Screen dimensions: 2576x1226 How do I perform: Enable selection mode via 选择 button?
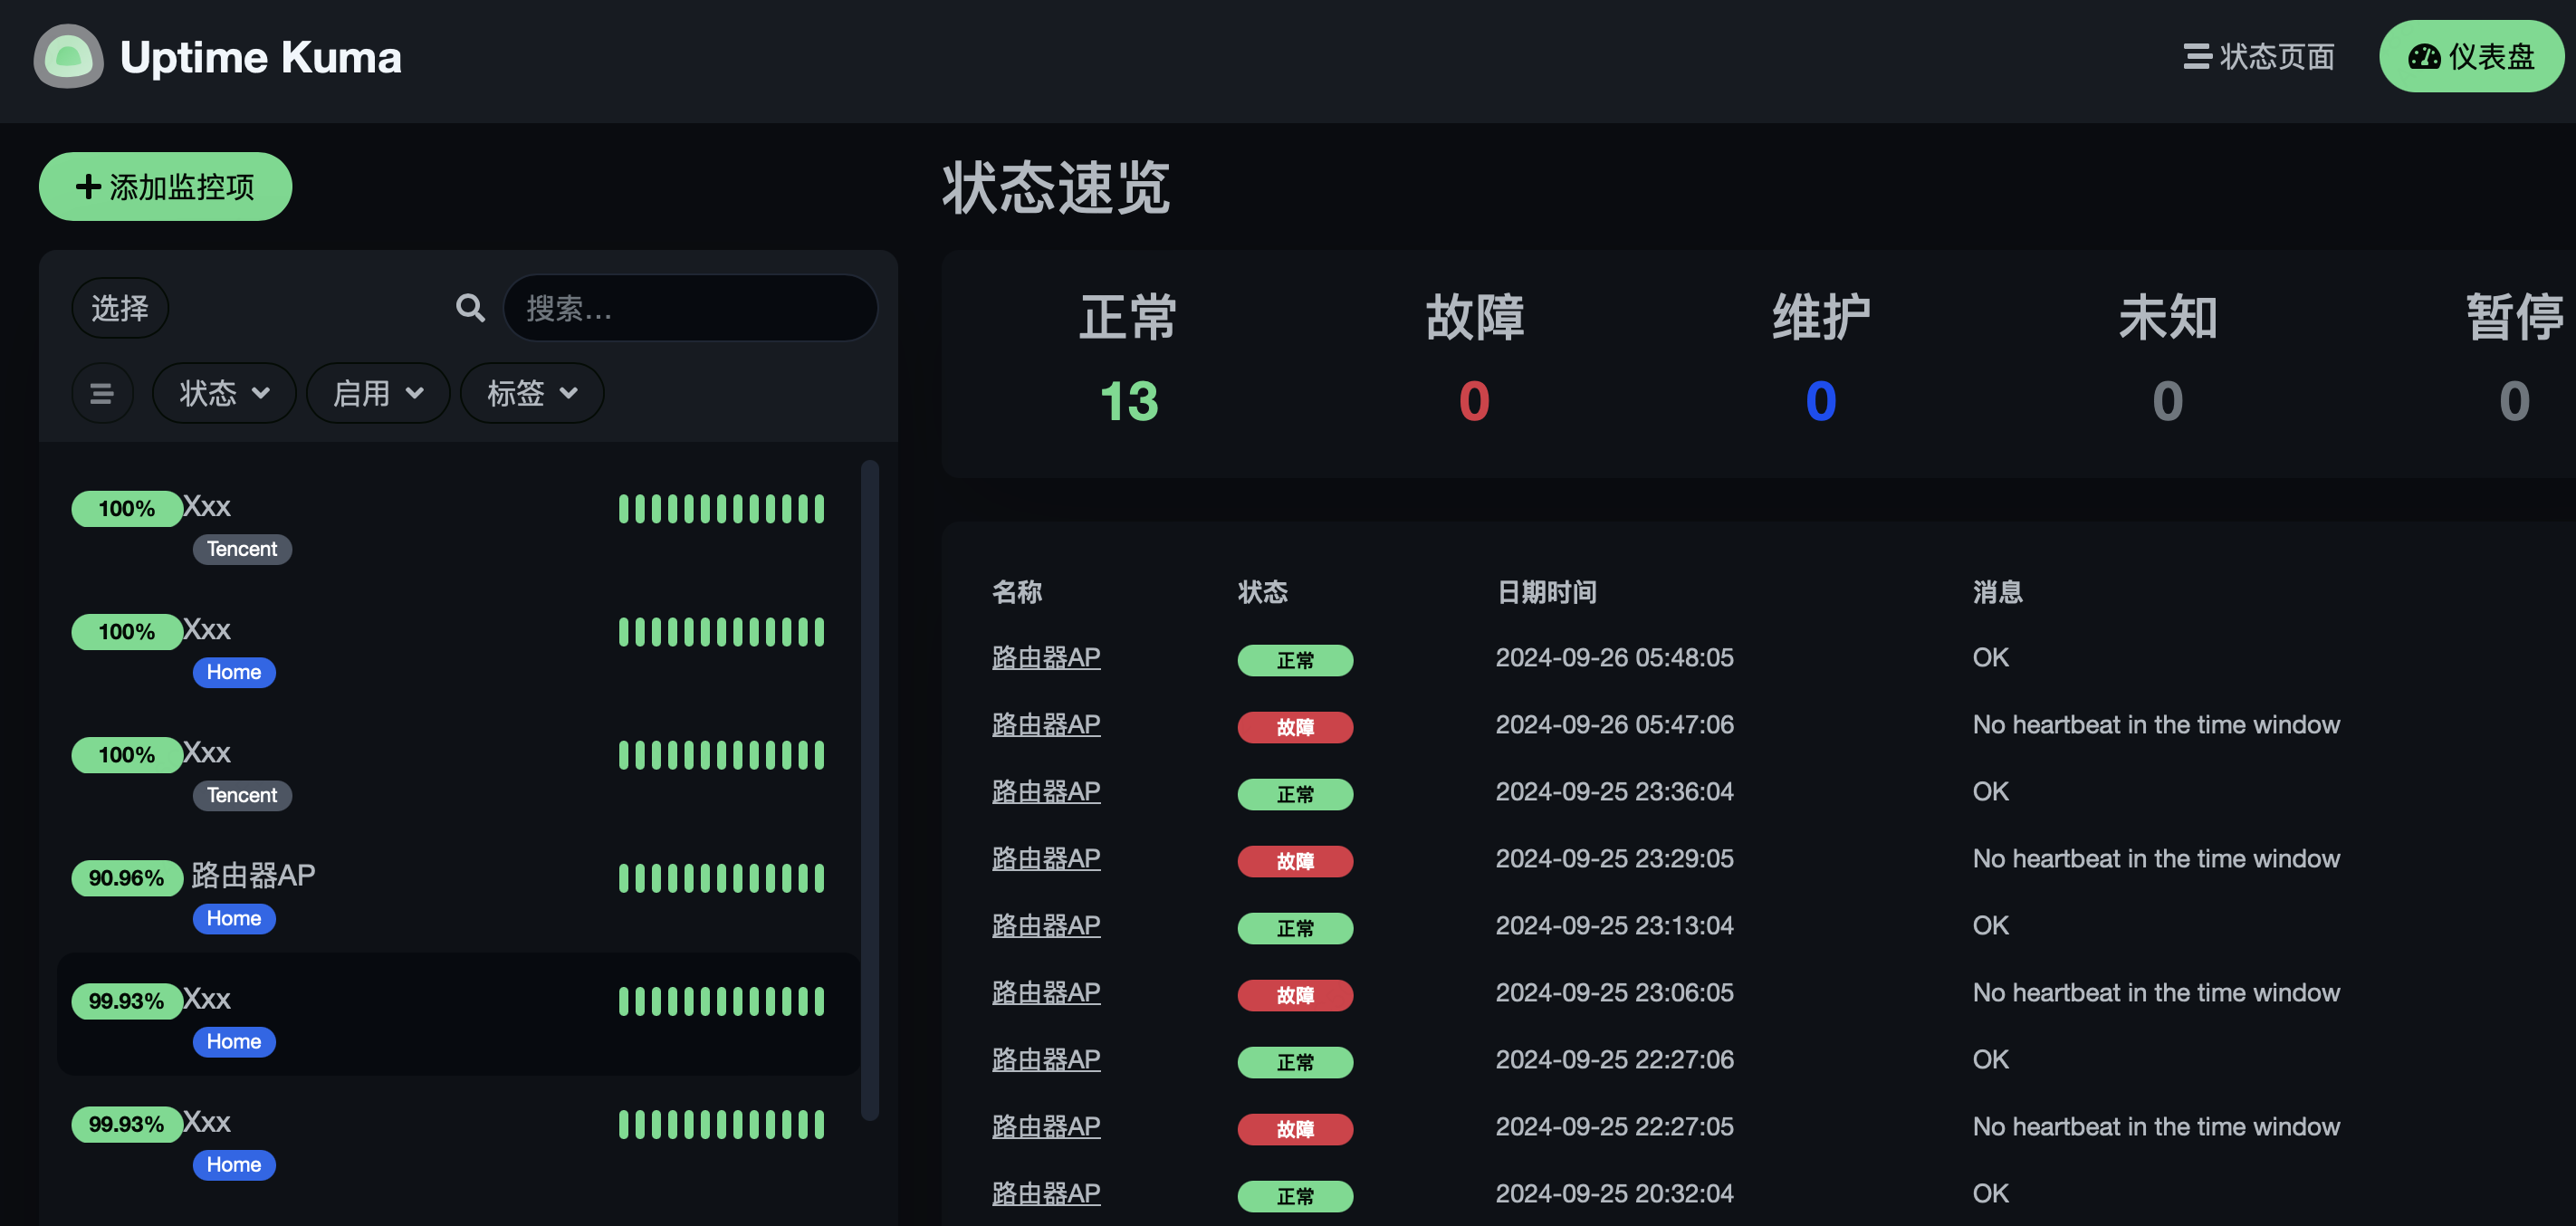click(119, 308)
